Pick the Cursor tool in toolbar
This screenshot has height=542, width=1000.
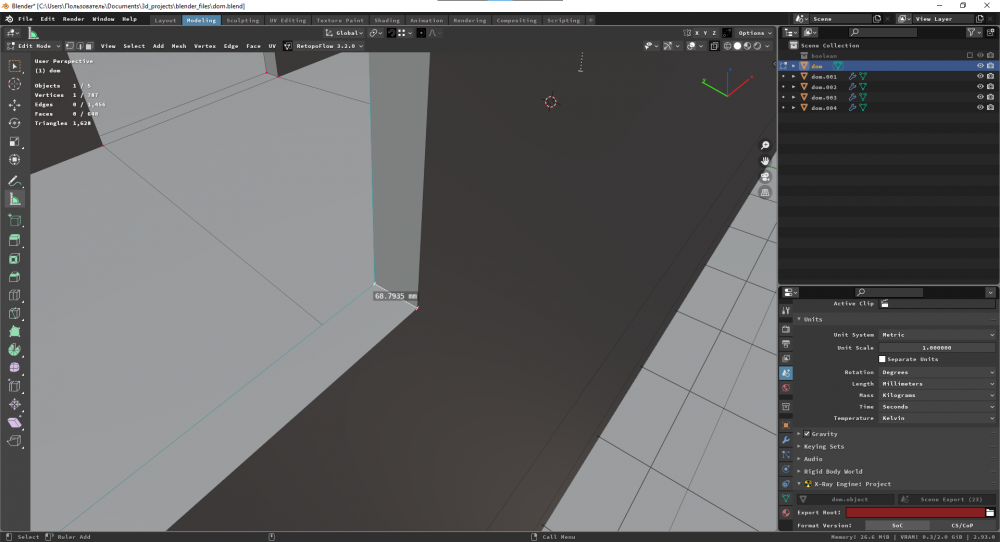[x=15, y=84]
